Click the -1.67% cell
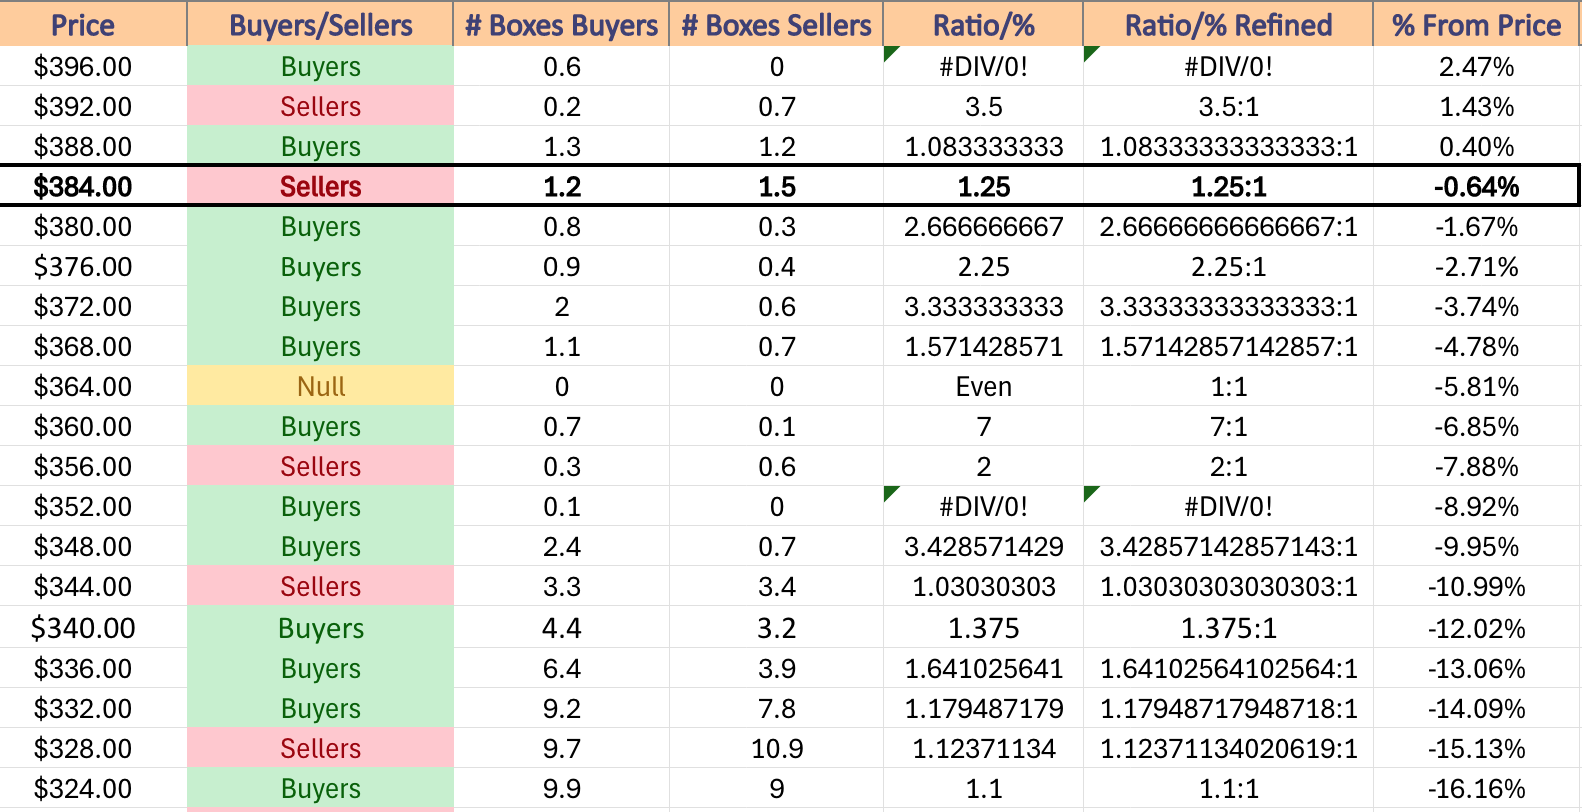The width and height of the screenshot is (1582, 812). [x=1476, y=227]
